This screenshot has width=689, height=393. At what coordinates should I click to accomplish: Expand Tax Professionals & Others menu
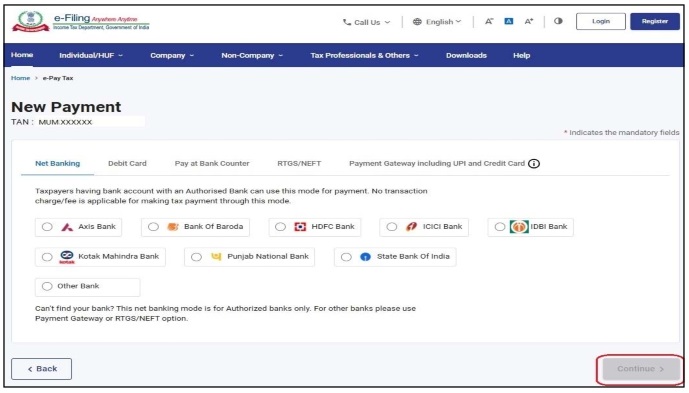364,55
